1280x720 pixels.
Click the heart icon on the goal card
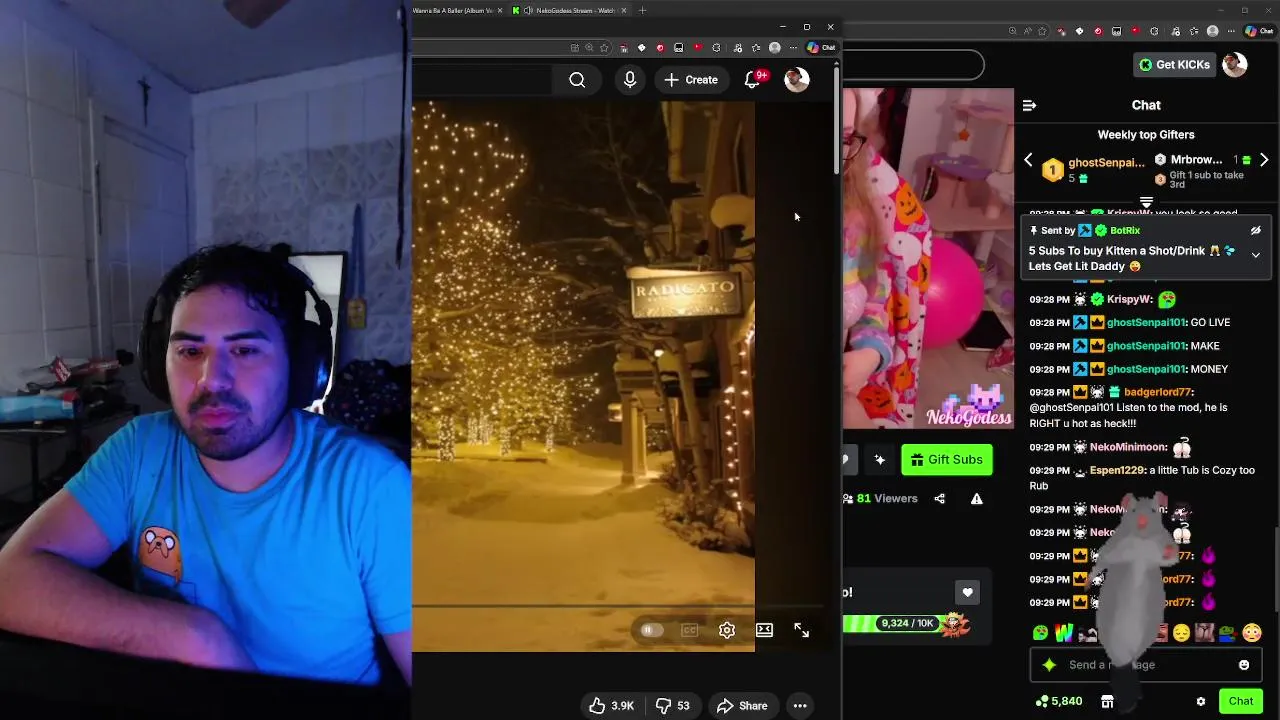point(967,592)
